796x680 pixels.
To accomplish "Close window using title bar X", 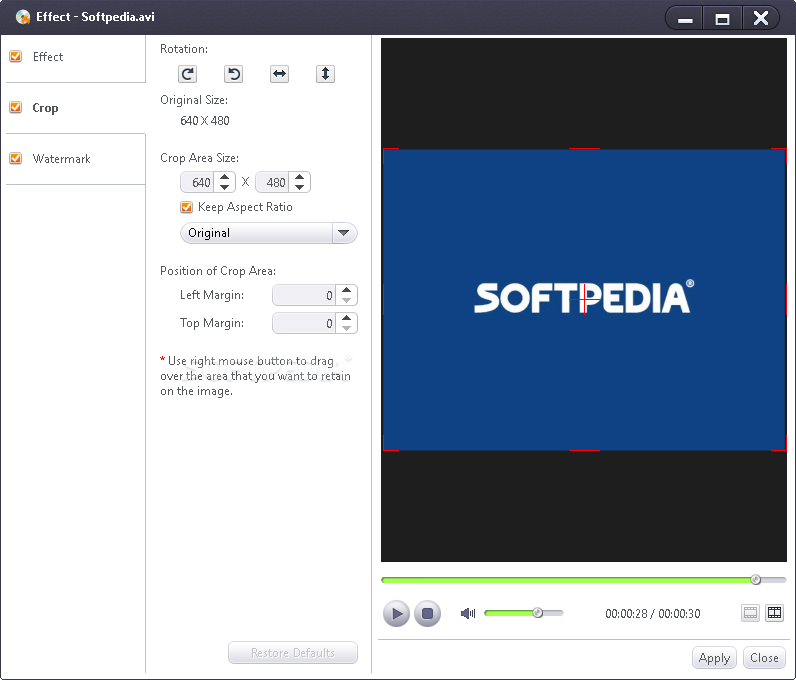I will point(760,18).
